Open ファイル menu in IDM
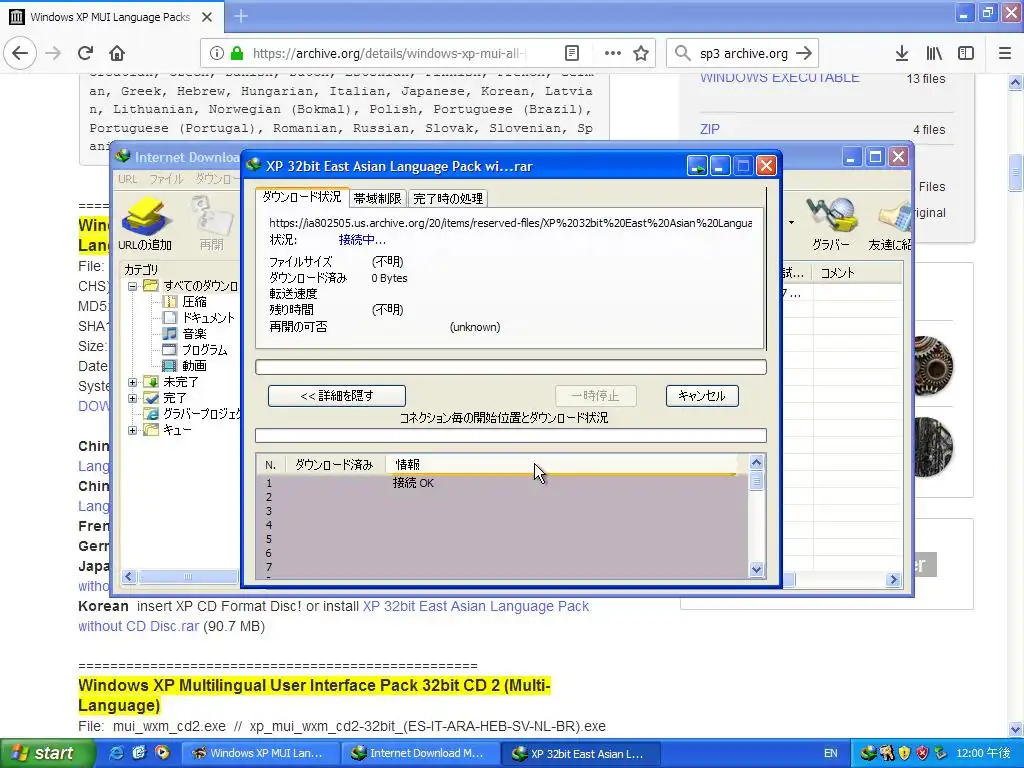The height and width of the screenshot is (768, 1024). (167, 179)
